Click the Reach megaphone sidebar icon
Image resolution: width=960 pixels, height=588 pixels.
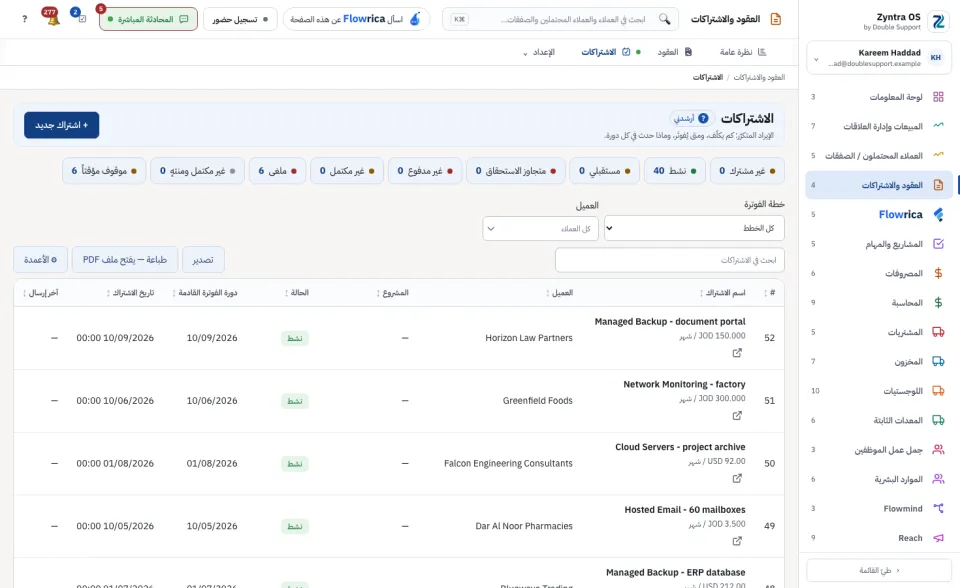(938, 538)
